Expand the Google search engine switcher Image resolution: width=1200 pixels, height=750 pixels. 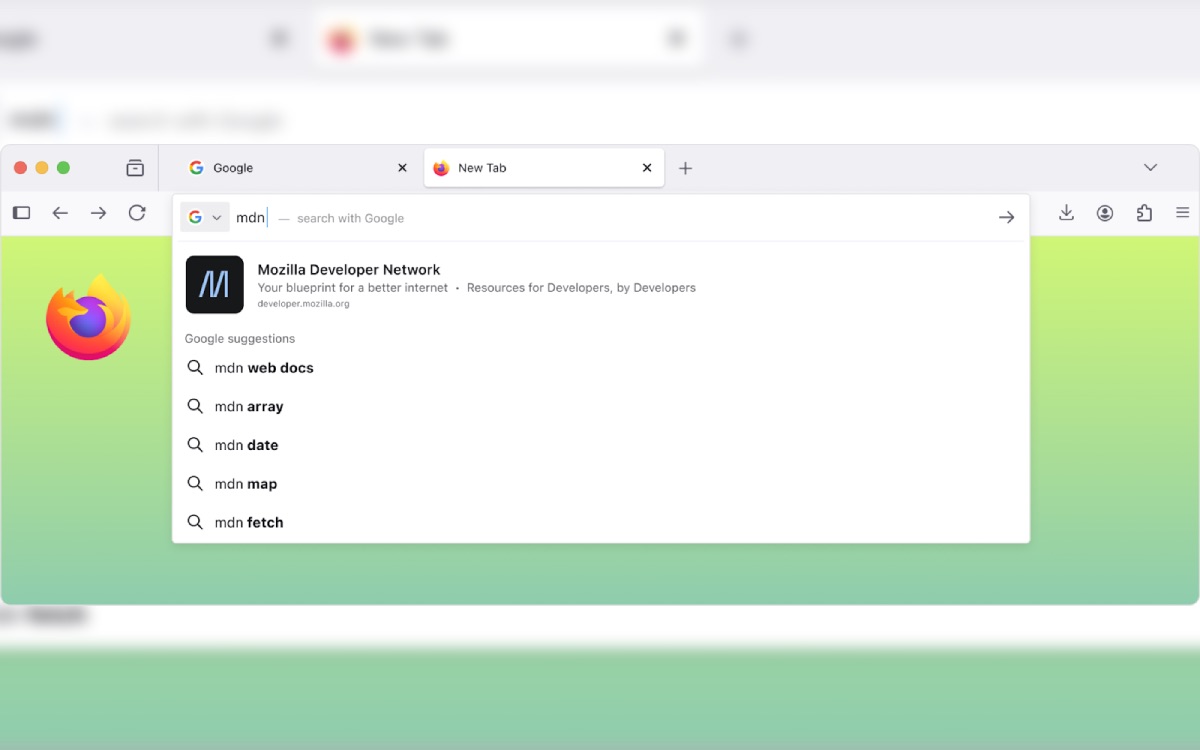(x=205, y=218)
